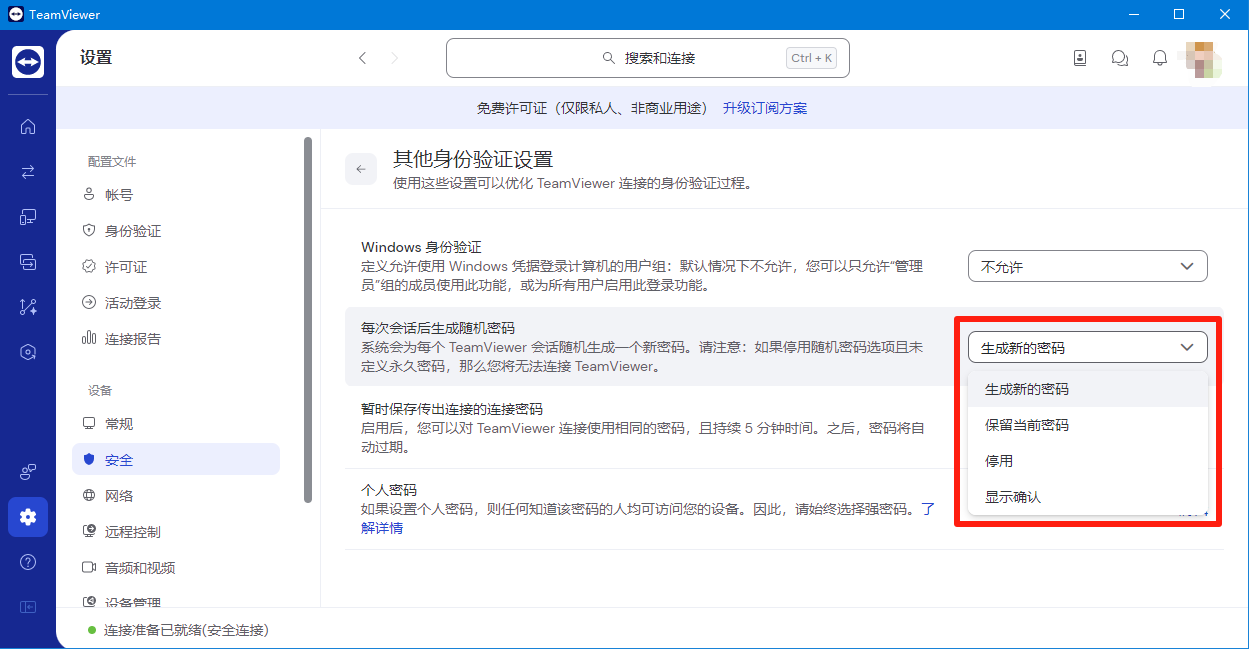The width and height of the screenshot is (1249, 649).
Task: Click the settings sidebar vertical scrollbar
Action: click(x=308, y=319)
